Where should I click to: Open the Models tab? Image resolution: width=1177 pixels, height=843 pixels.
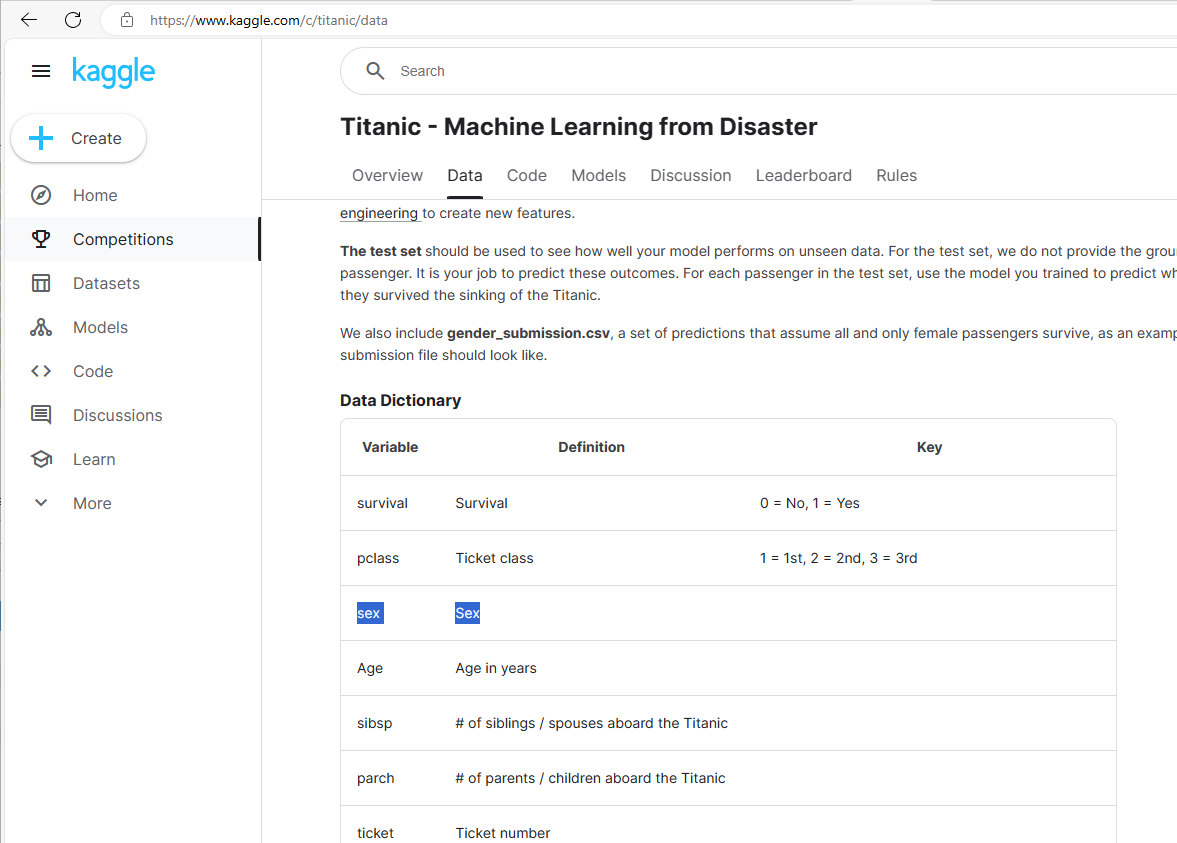coord(598,176)
